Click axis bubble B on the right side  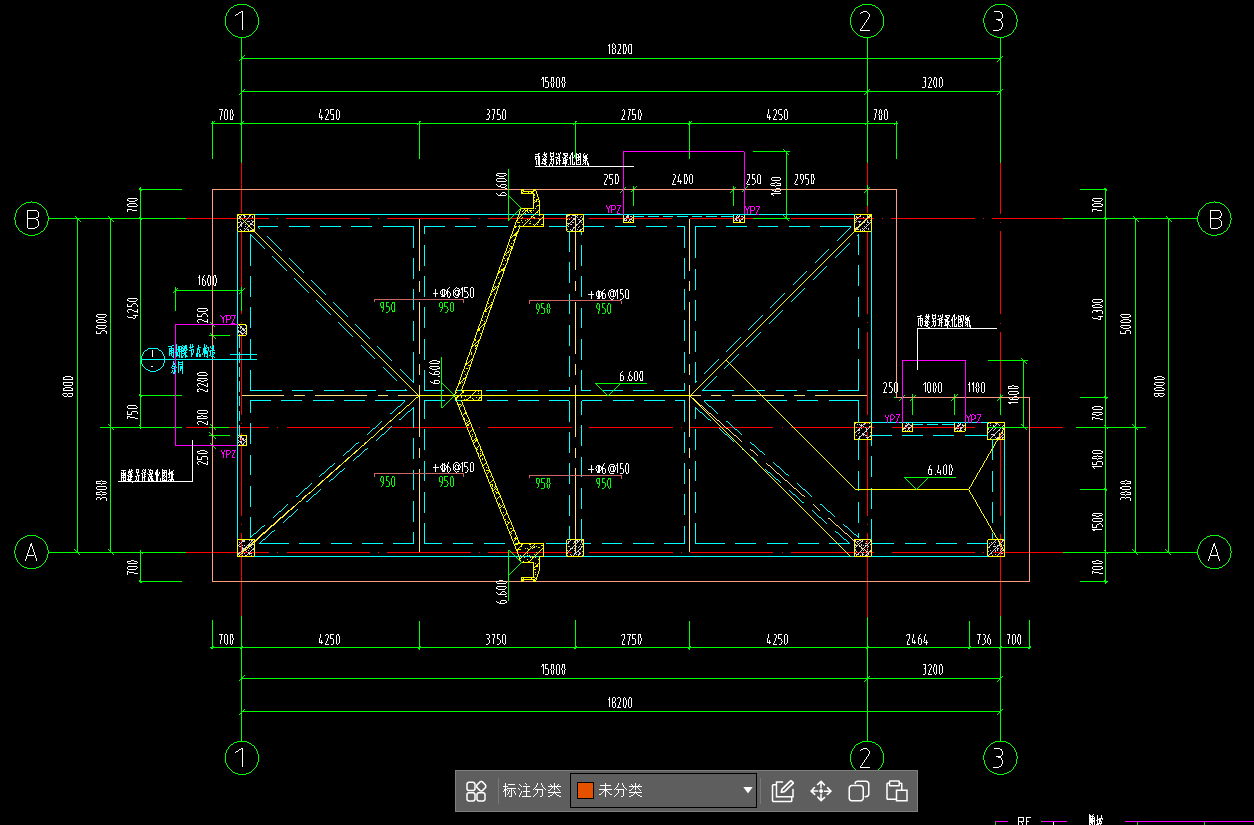[1214, 218]
